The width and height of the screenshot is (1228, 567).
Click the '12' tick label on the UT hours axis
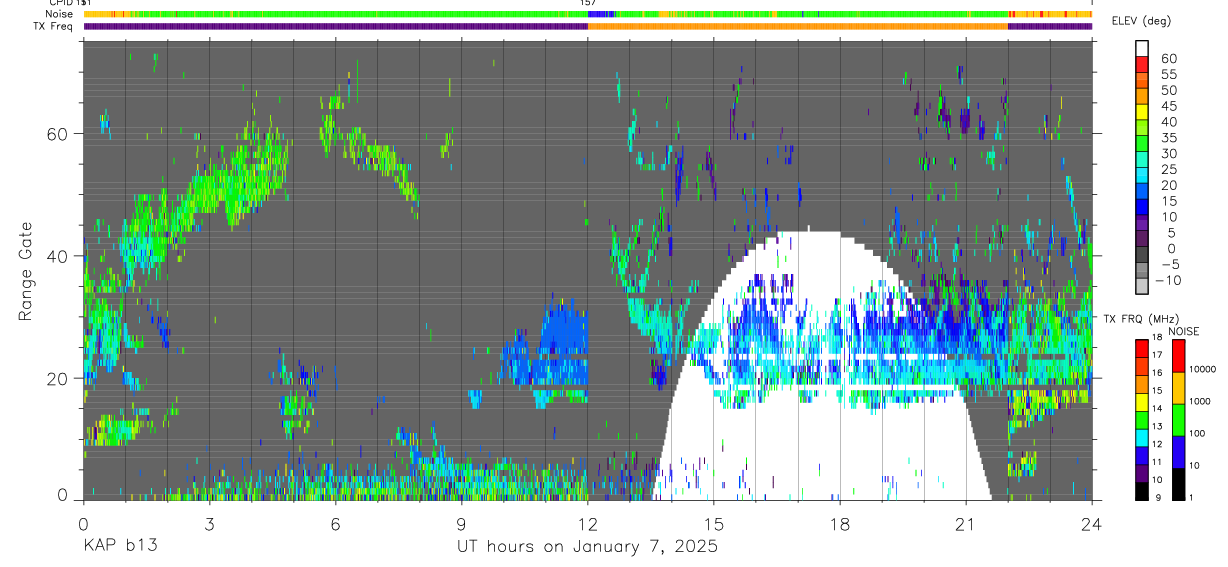(588, 524)
